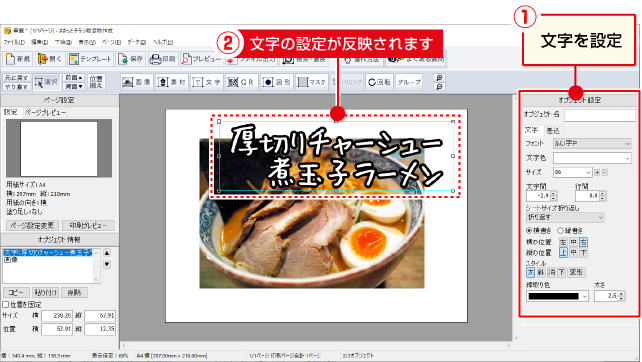Open a file with 開く button
642x362 pixels.
49,59
